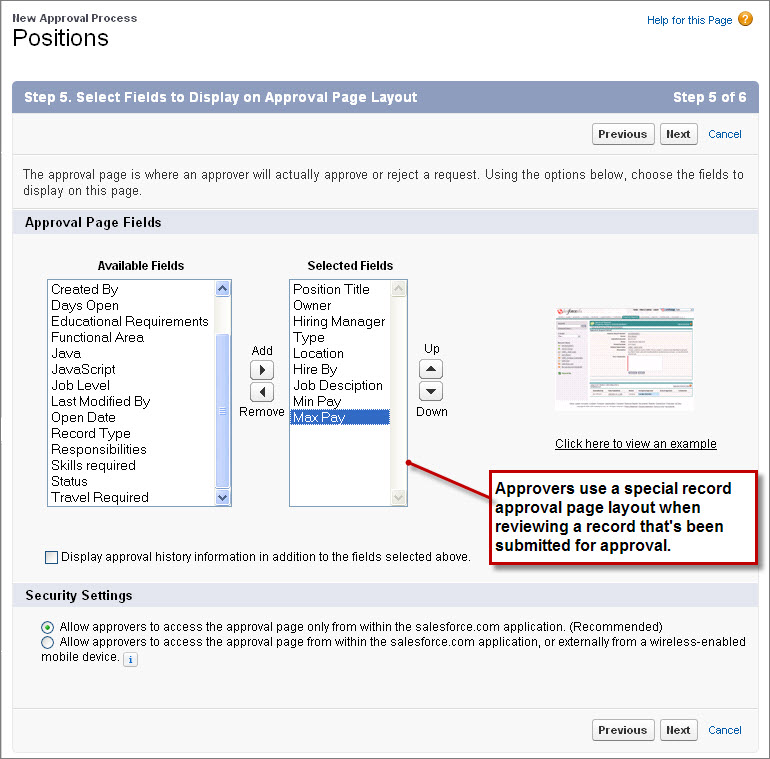The height and width of the screenshot is (759, 770).
Task: Select Open Date in Available Fields
Action: pyautogui.click(x=132, y=417)
